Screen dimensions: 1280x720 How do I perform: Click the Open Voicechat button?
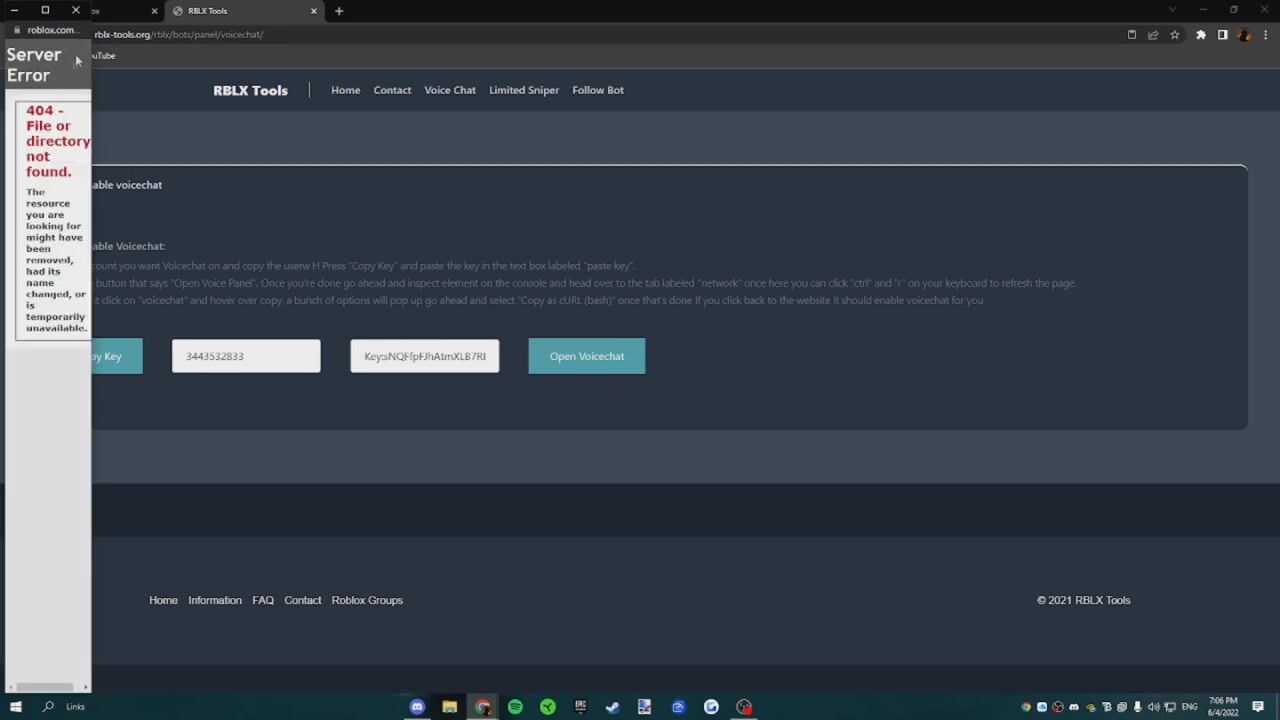coord(587,356)
